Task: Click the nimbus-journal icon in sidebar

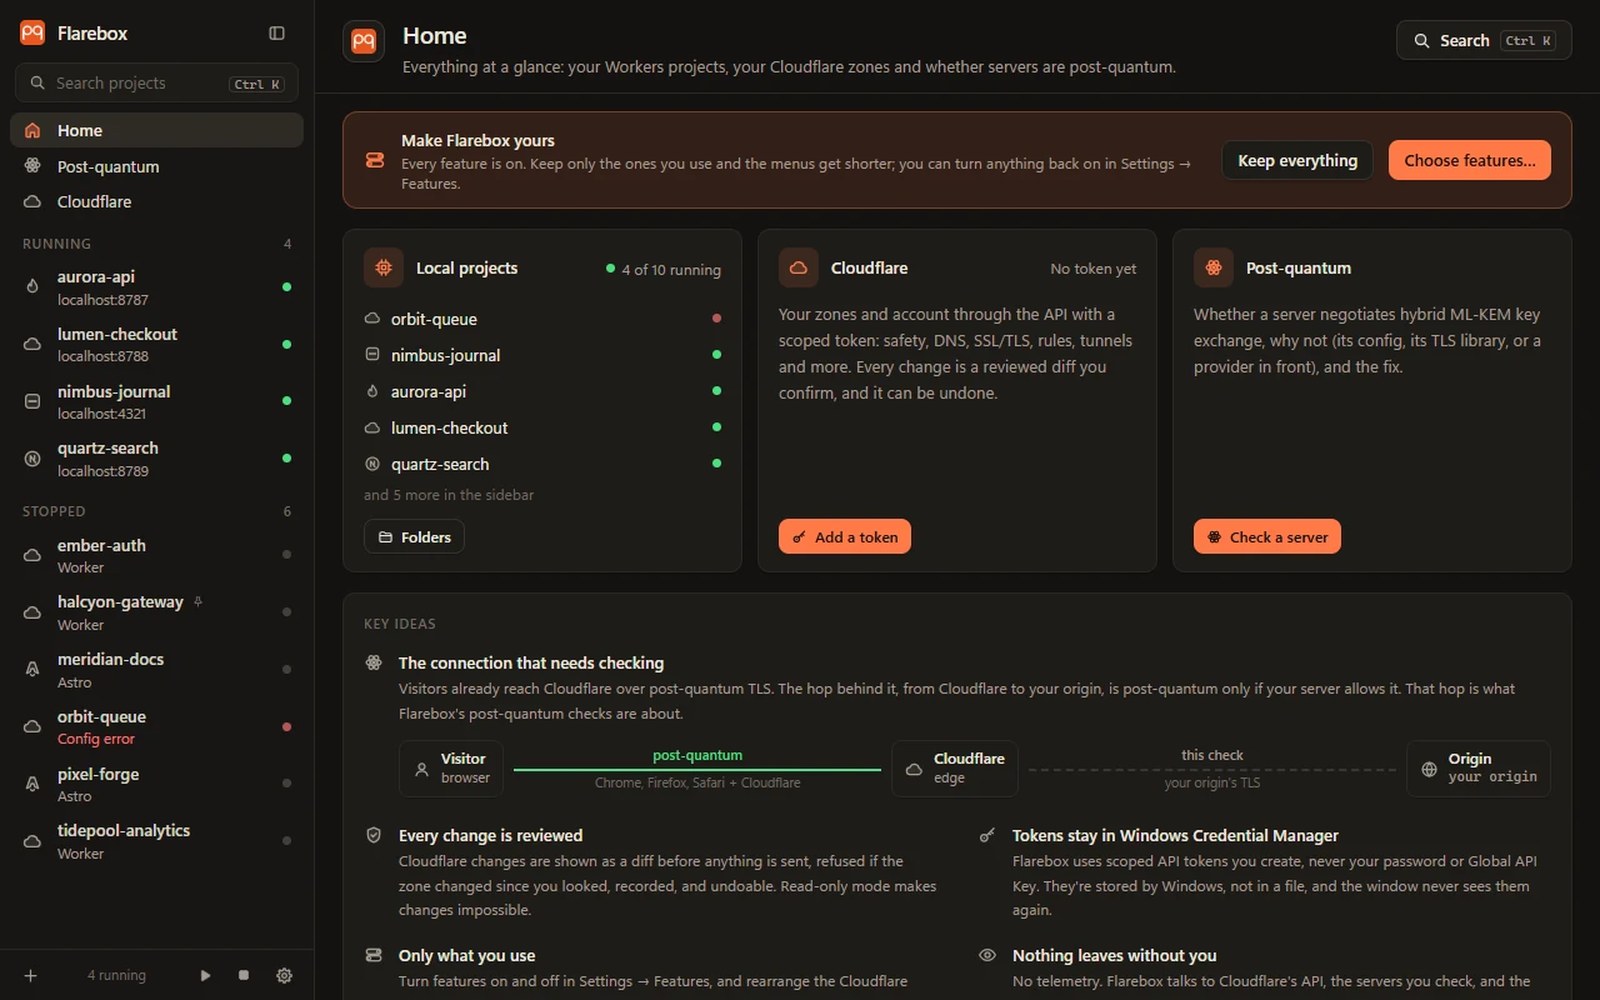Action: pyautogui.click(x=32, y=401)
